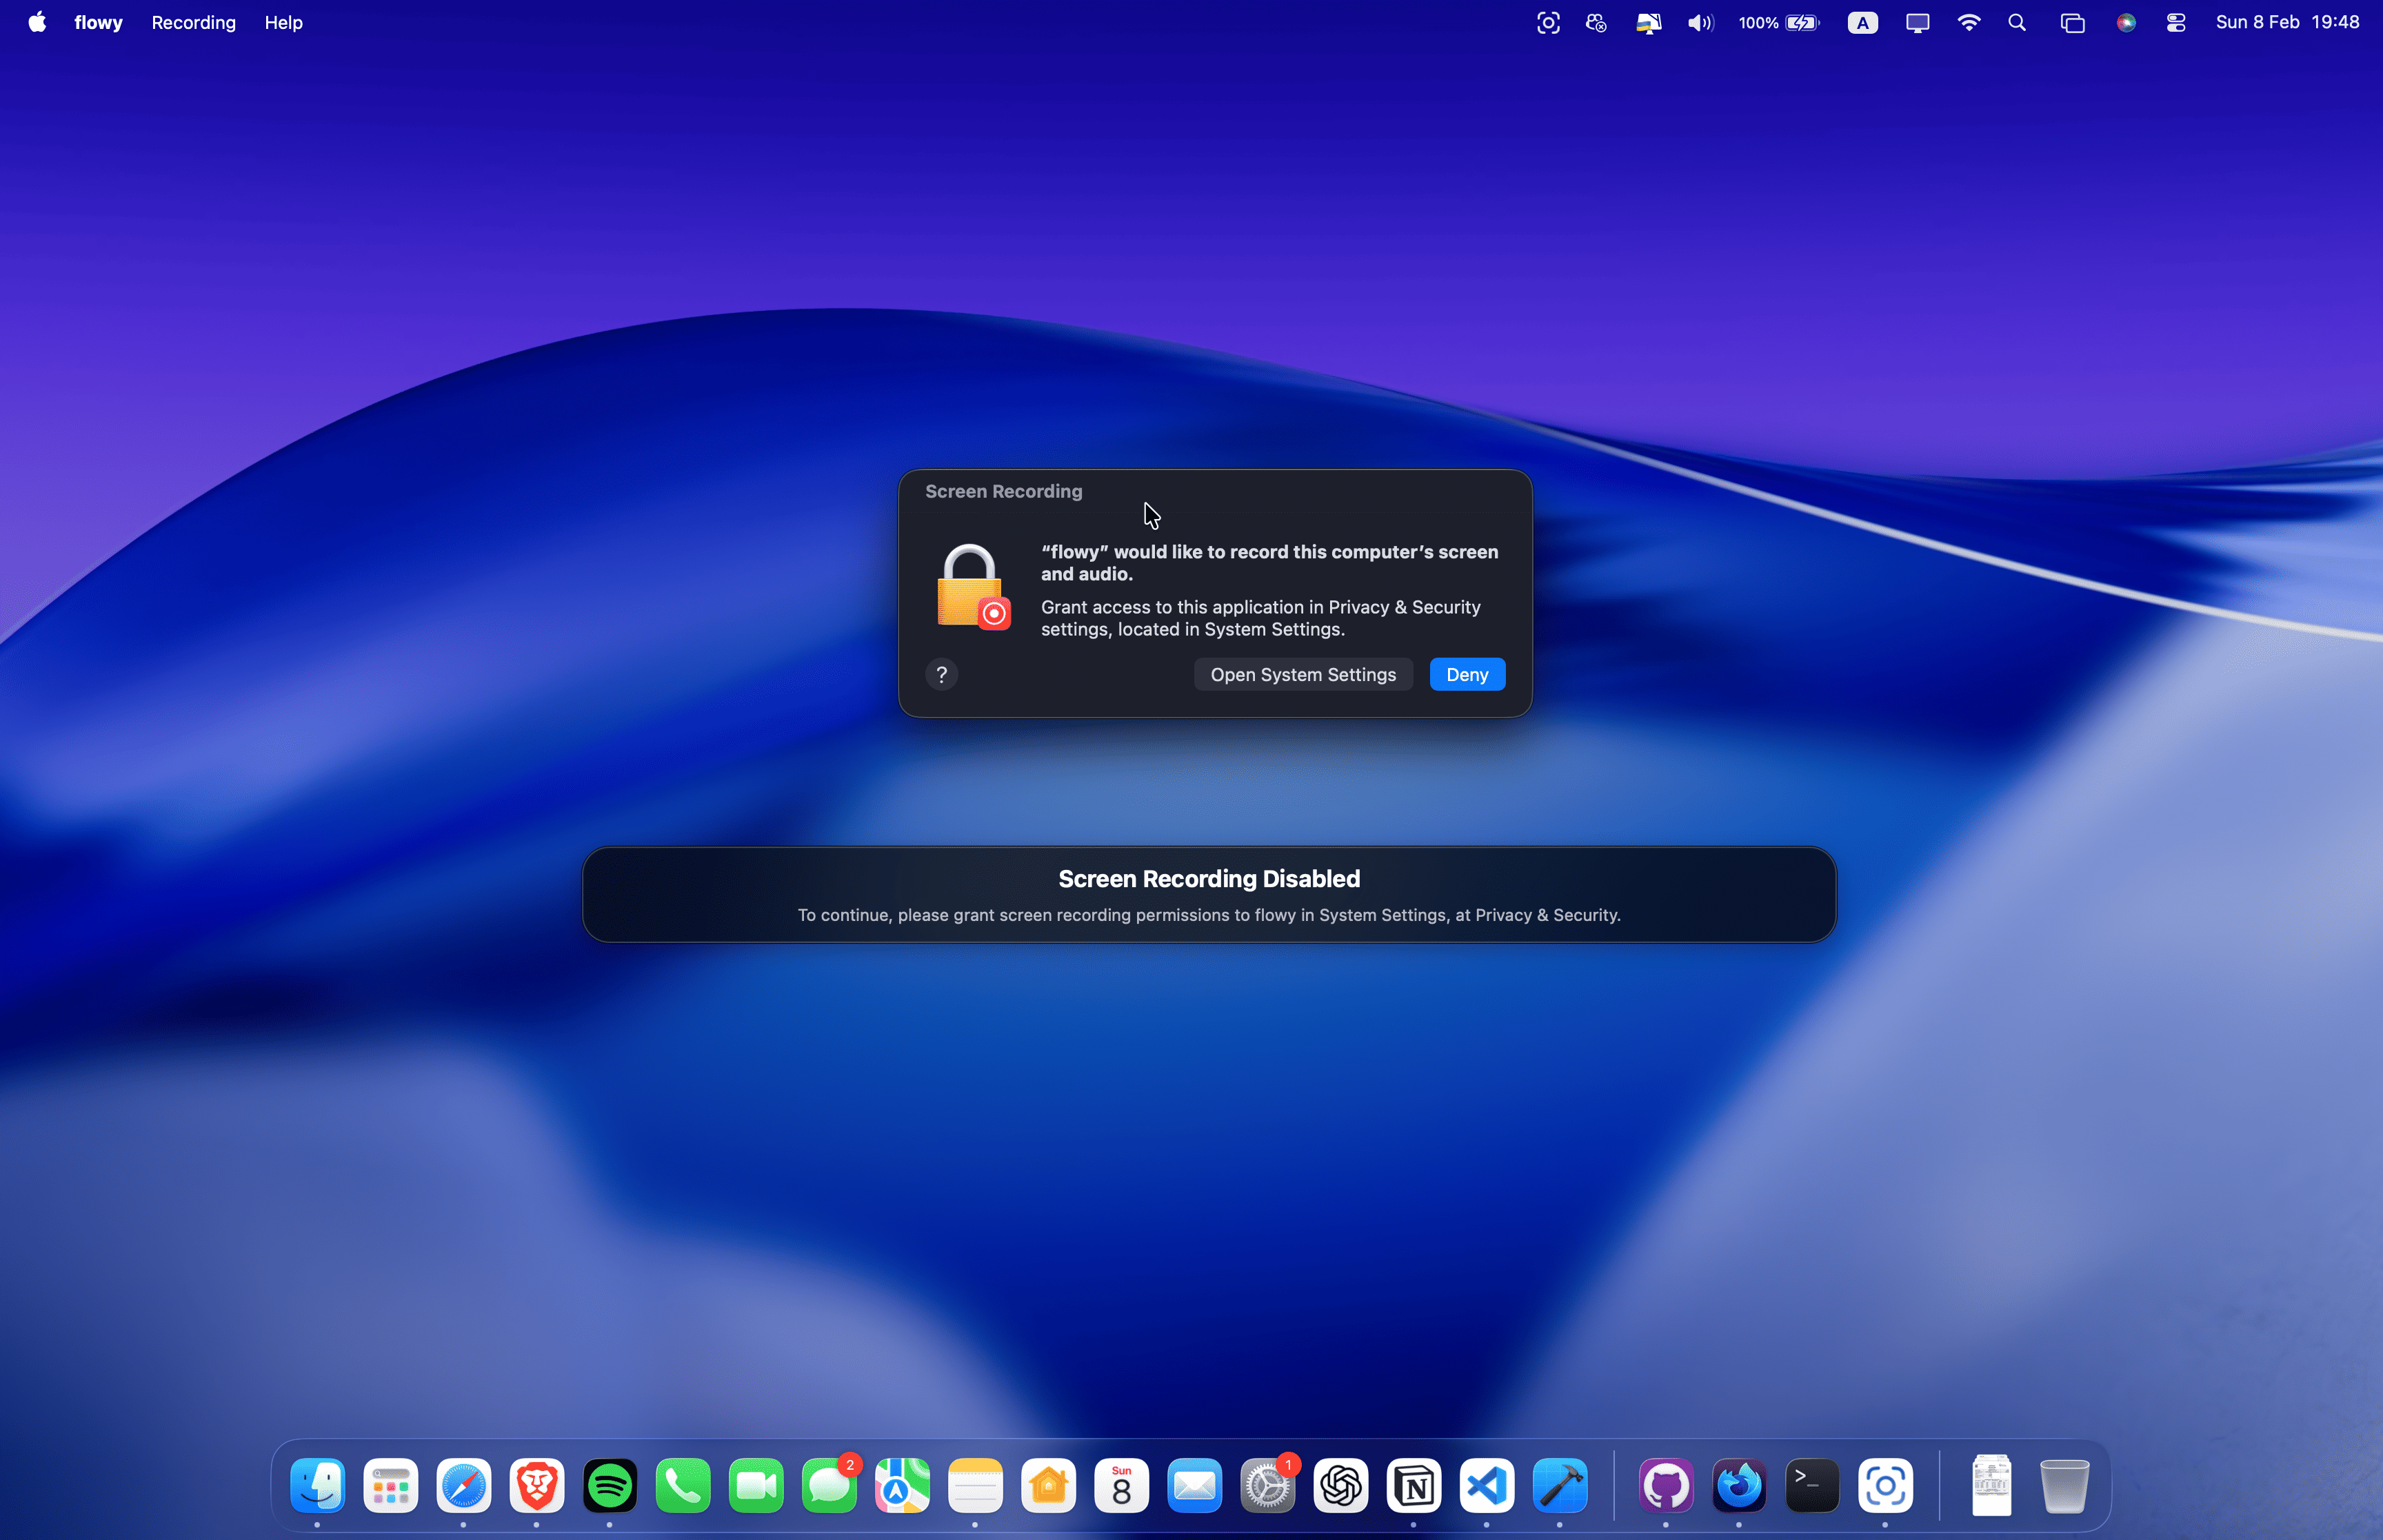This screenshot has height=1540, width=2383.
Task: Open Xcode hammer icon in dock
Action: tap(1560, 1487)
